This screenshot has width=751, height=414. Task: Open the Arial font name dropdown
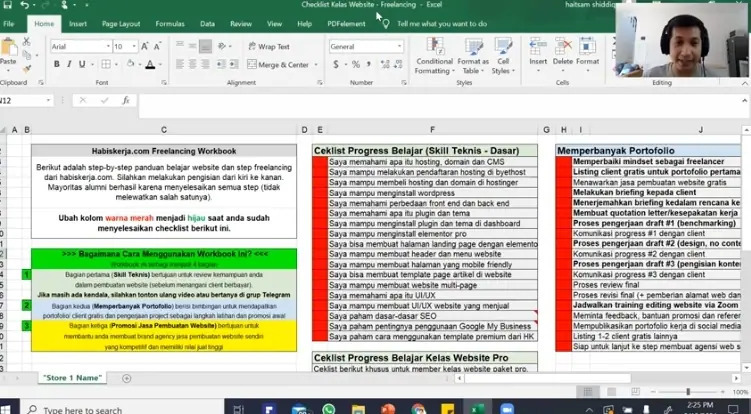pyautogui.click(x=108, y=46)
